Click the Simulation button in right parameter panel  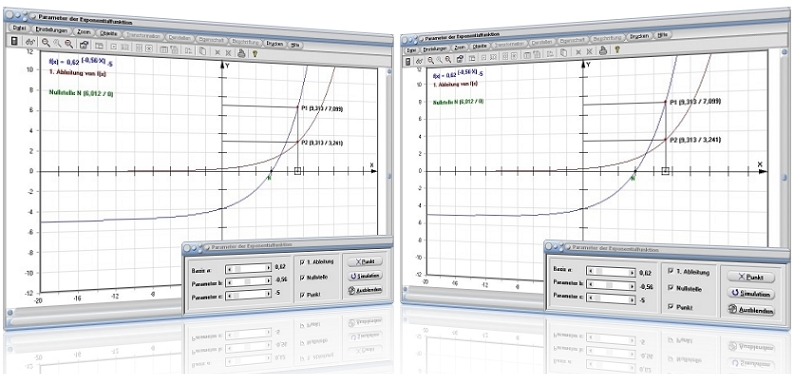751,294
